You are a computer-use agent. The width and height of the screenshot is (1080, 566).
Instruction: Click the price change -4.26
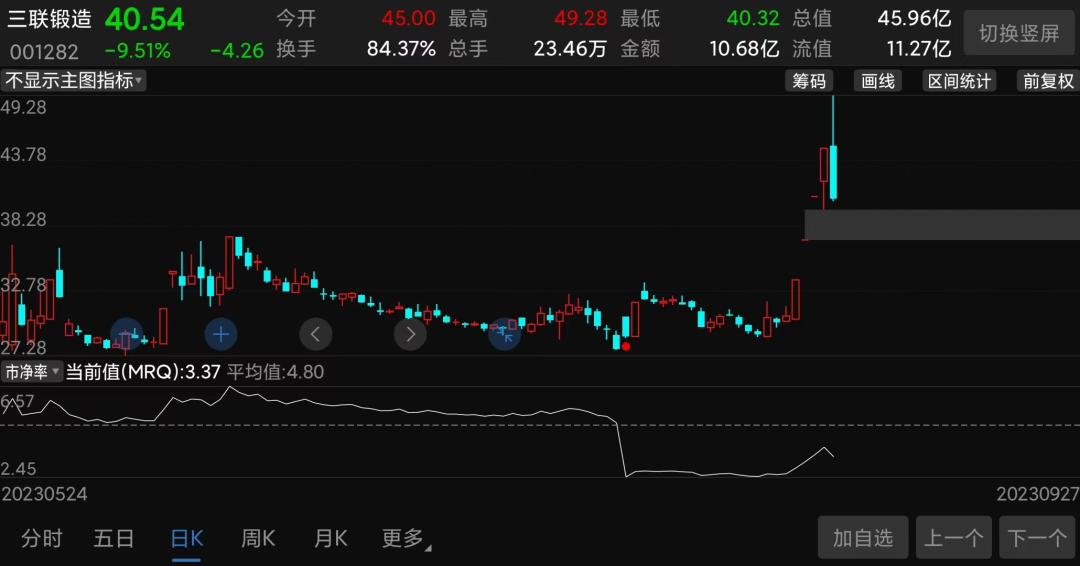coord(237,51)
